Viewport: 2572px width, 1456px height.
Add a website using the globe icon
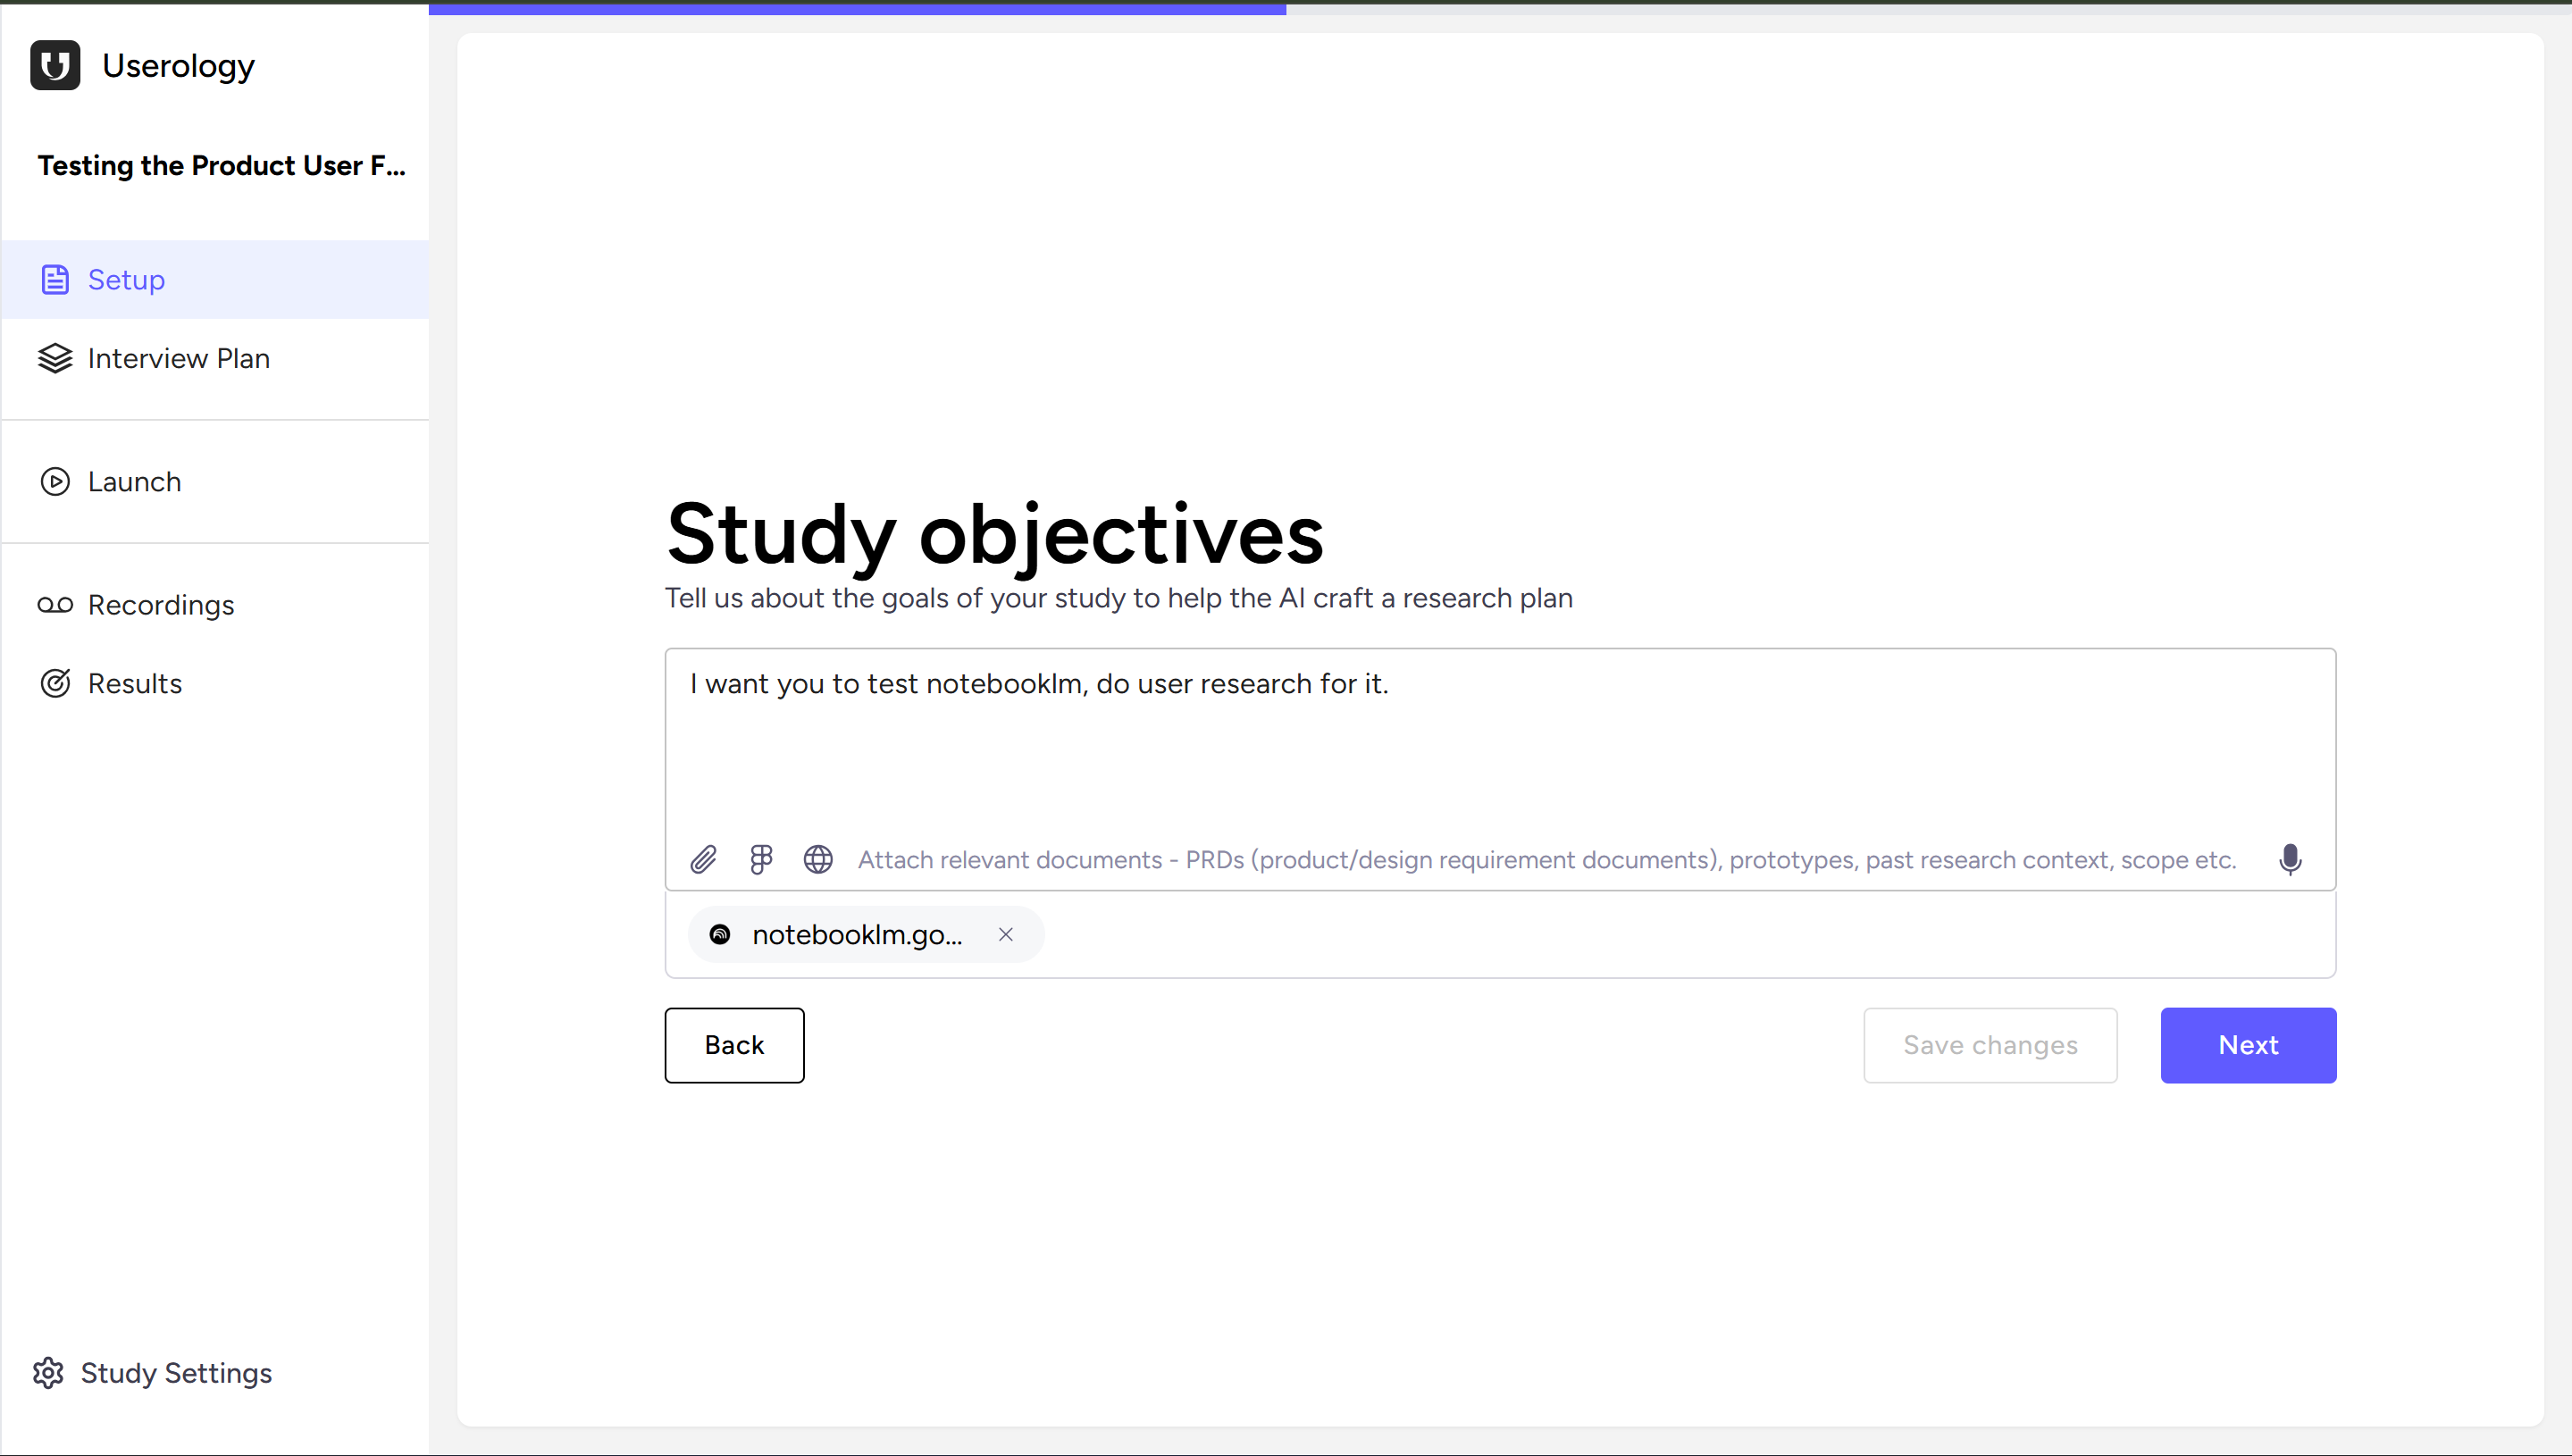[x=818, y=859]
